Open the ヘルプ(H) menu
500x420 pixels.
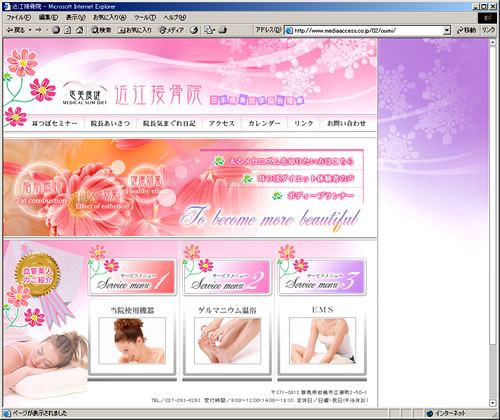click(x=175, y=17)
